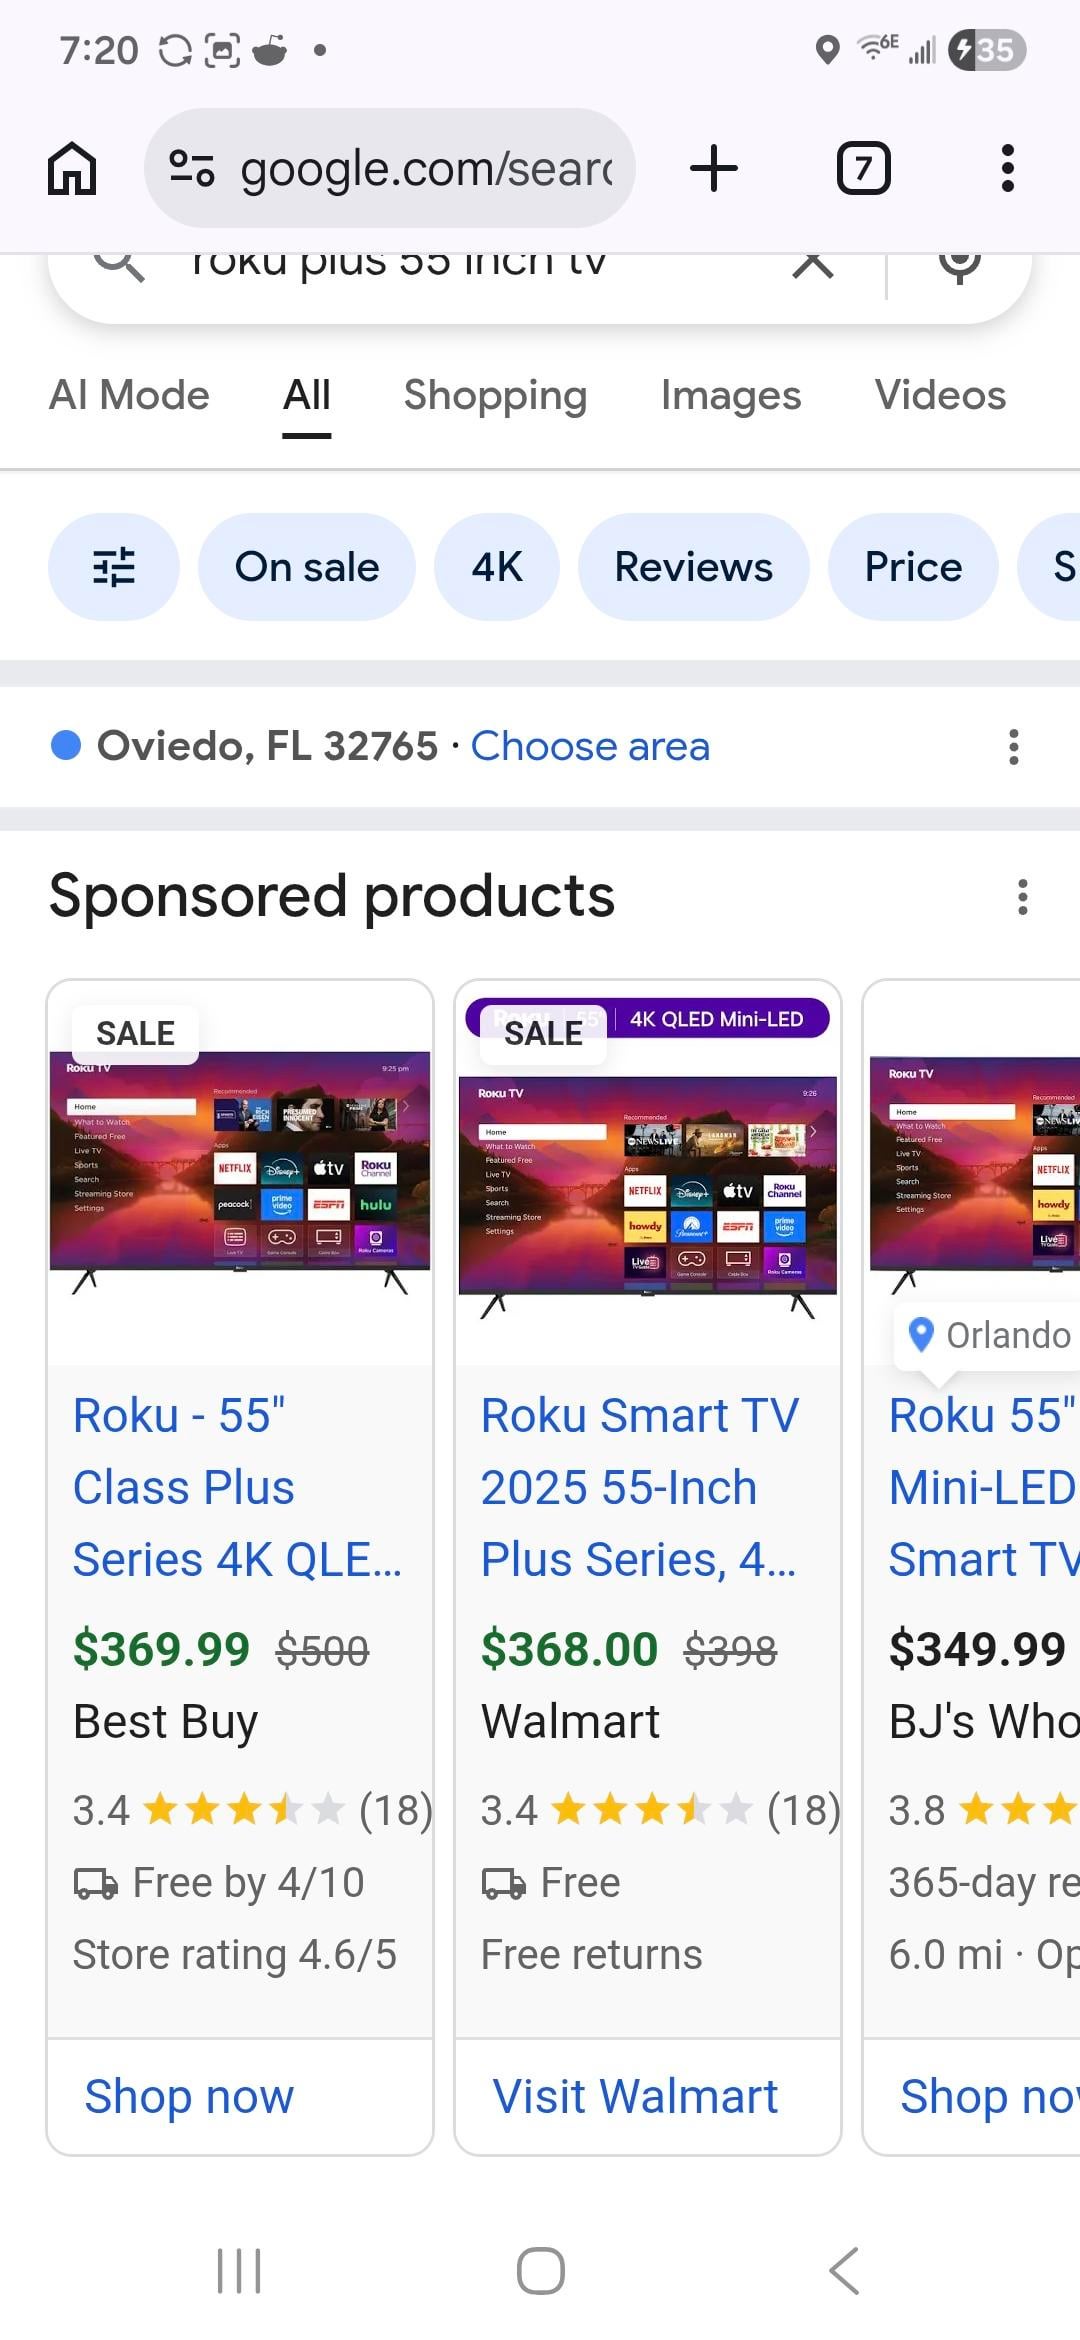Open AI Mode tab
1080x2340 pixels.
[129, 395]
